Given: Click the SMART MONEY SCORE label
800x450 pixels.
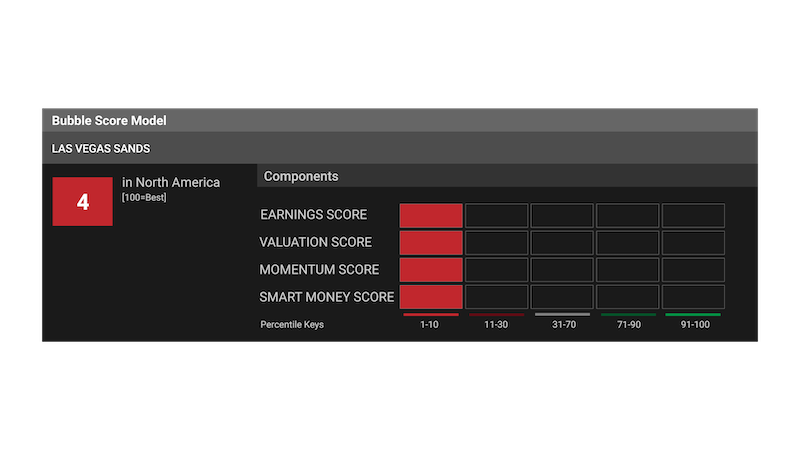Looking at the screenshot, I should click(x=327, y=297).
